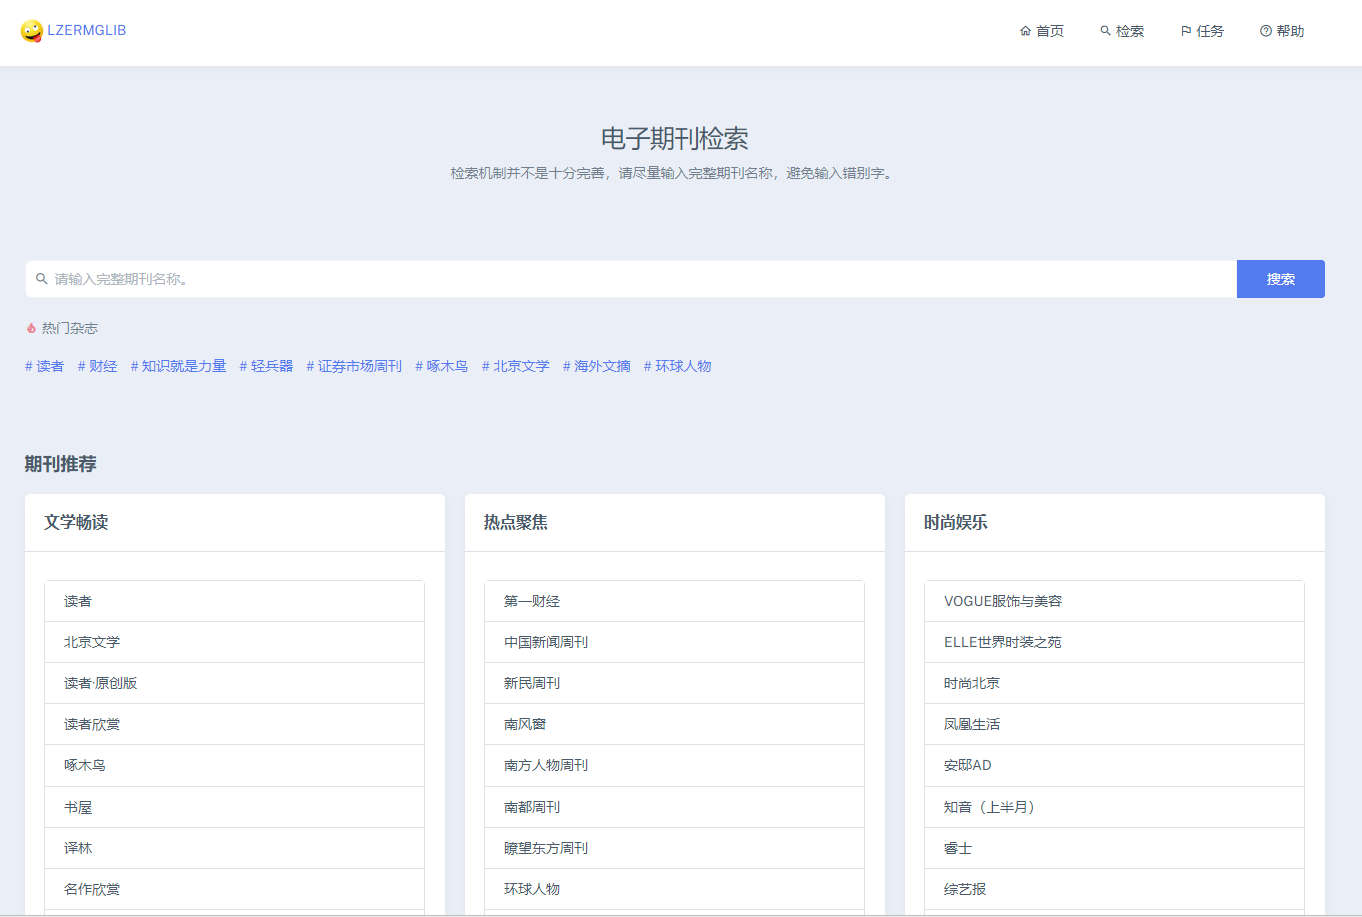The width and height of the screenshot is (1362, 917).
Task: Click the flame icon beside 热门杂志
Action: 31,328
